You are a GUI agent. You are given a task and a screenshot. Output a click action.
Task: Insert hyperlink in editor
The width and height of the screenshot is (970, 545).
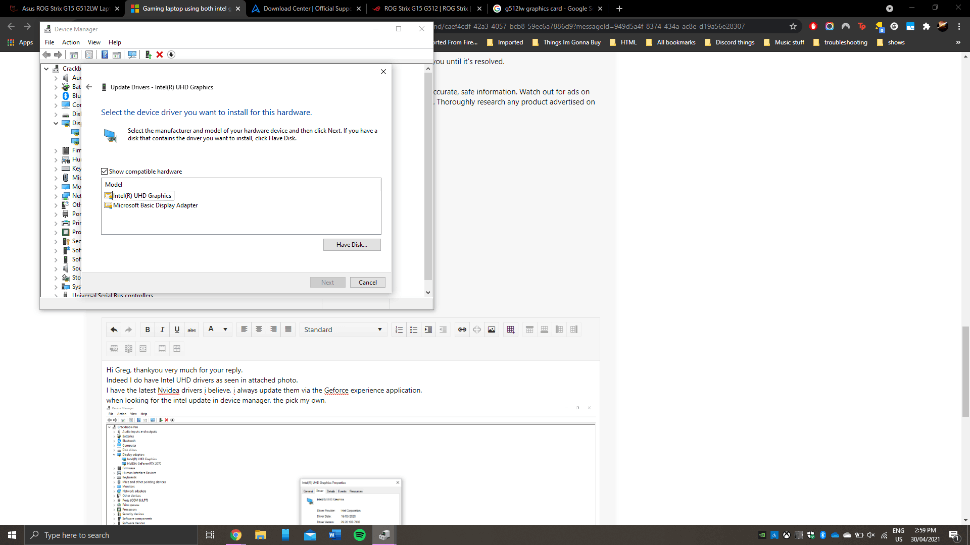pos(462,330)
